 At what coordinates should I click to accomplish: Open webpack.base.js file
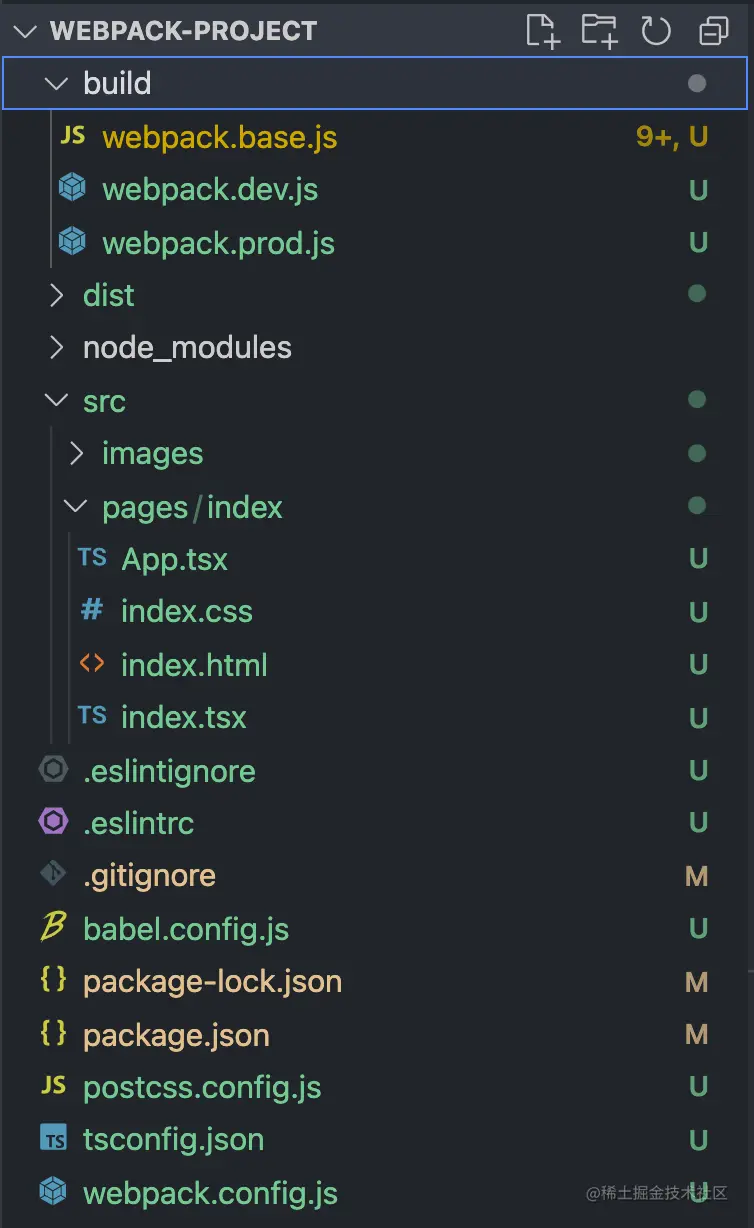click(220, 137)
